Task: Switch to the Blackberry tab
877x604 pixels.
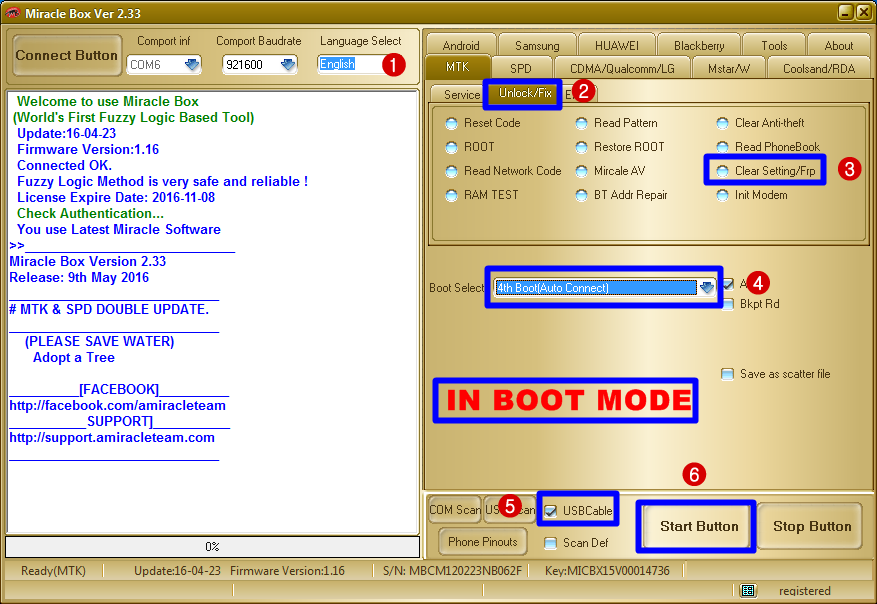Action: coord(699,45)
